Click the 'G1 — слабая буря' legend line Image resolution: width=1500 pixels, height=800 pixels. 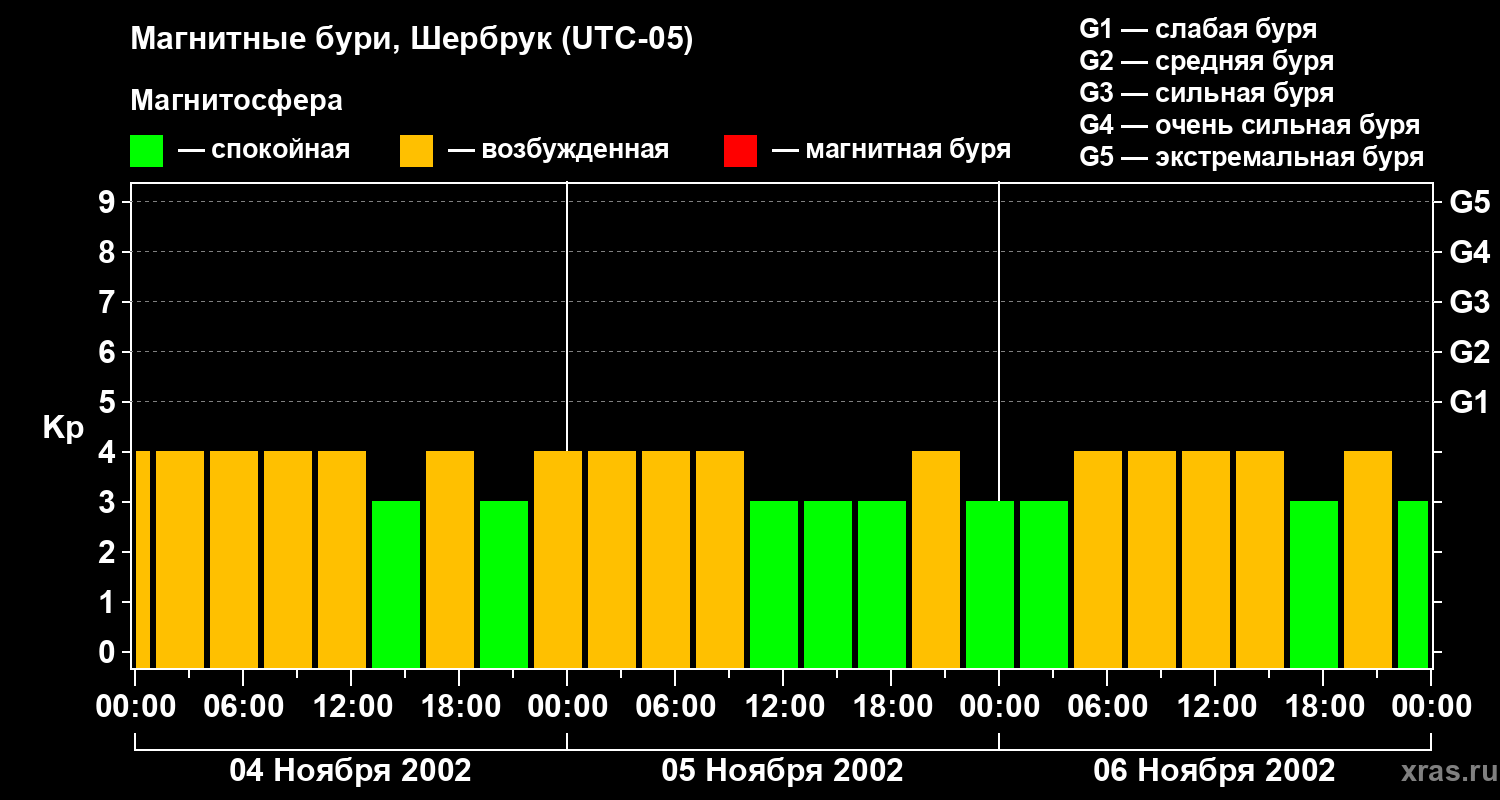click(1198, 29)
